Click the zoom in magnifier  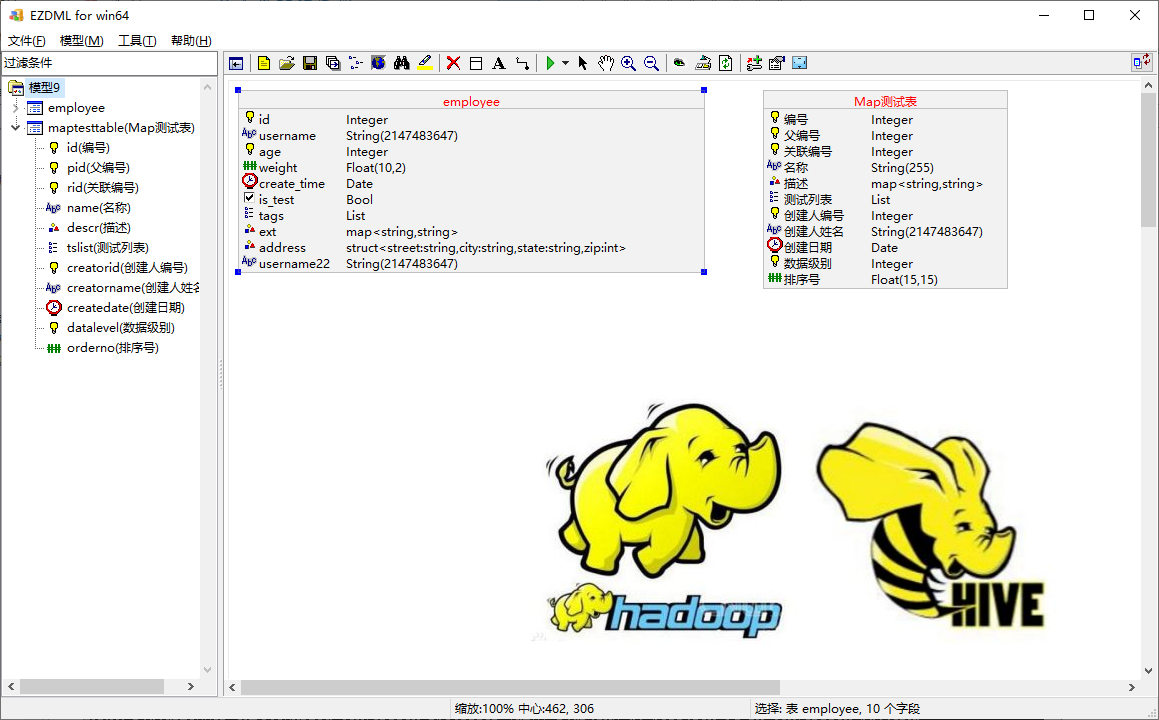(628, 64)
